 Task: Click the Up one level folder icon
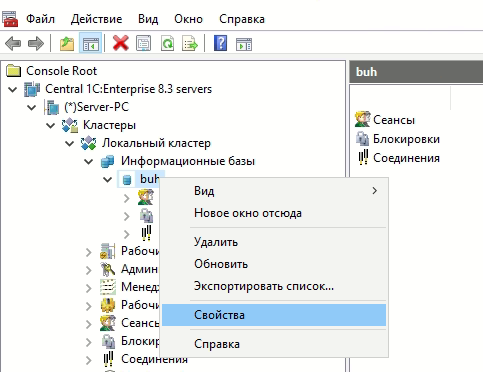point(67,43)
